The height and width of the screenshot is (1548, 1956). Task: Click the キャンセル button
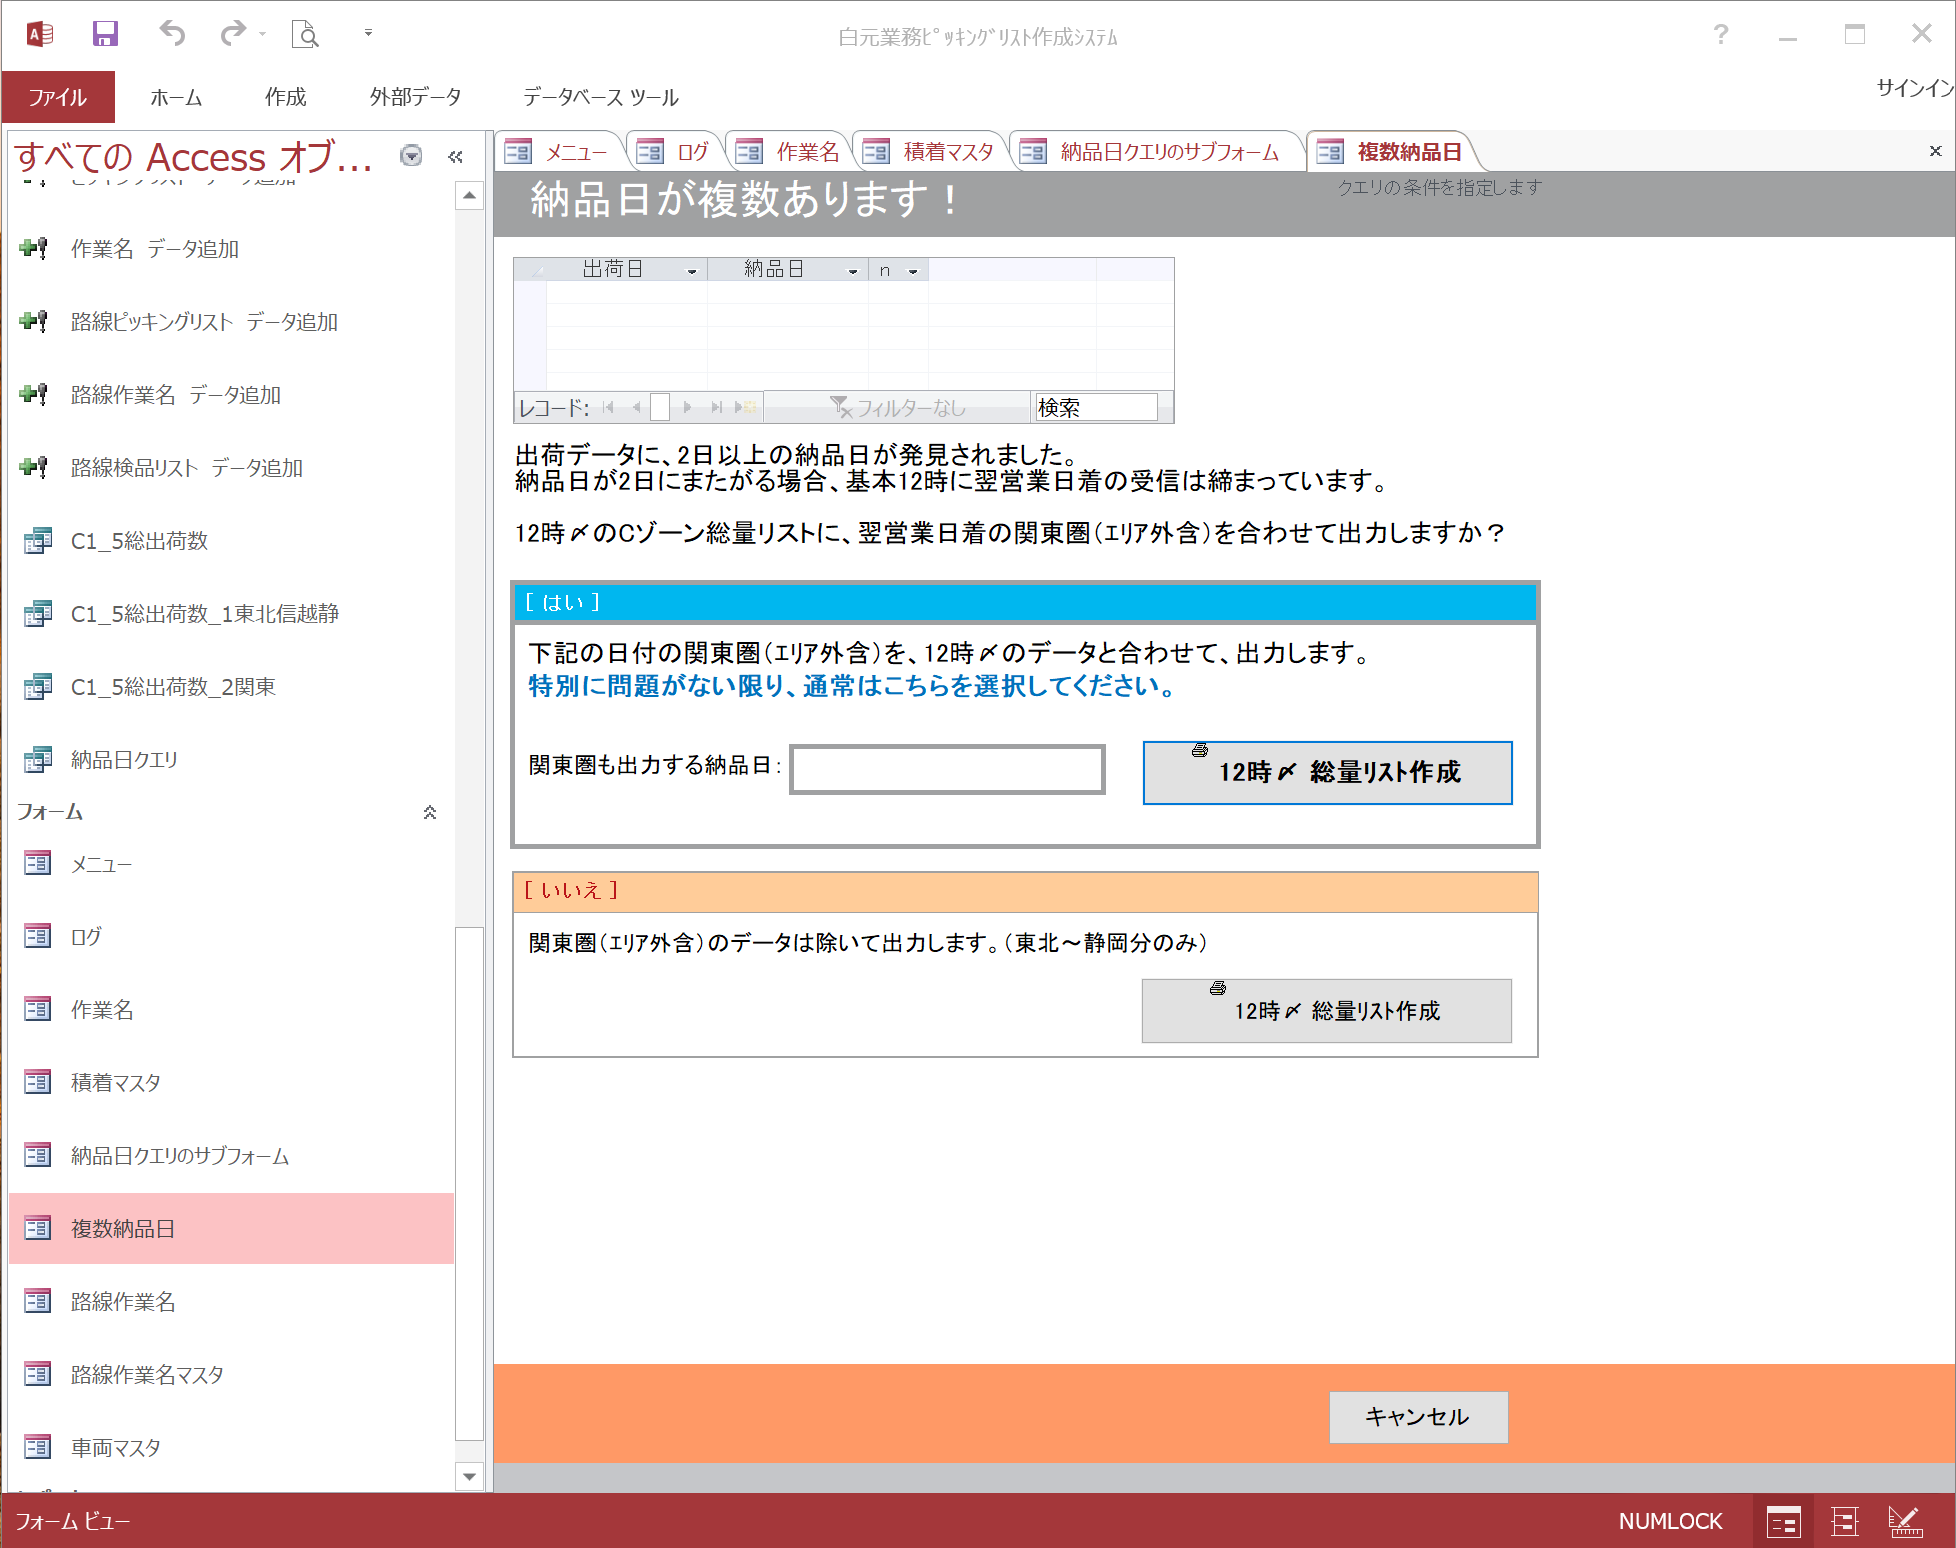click(1418, 1417)
